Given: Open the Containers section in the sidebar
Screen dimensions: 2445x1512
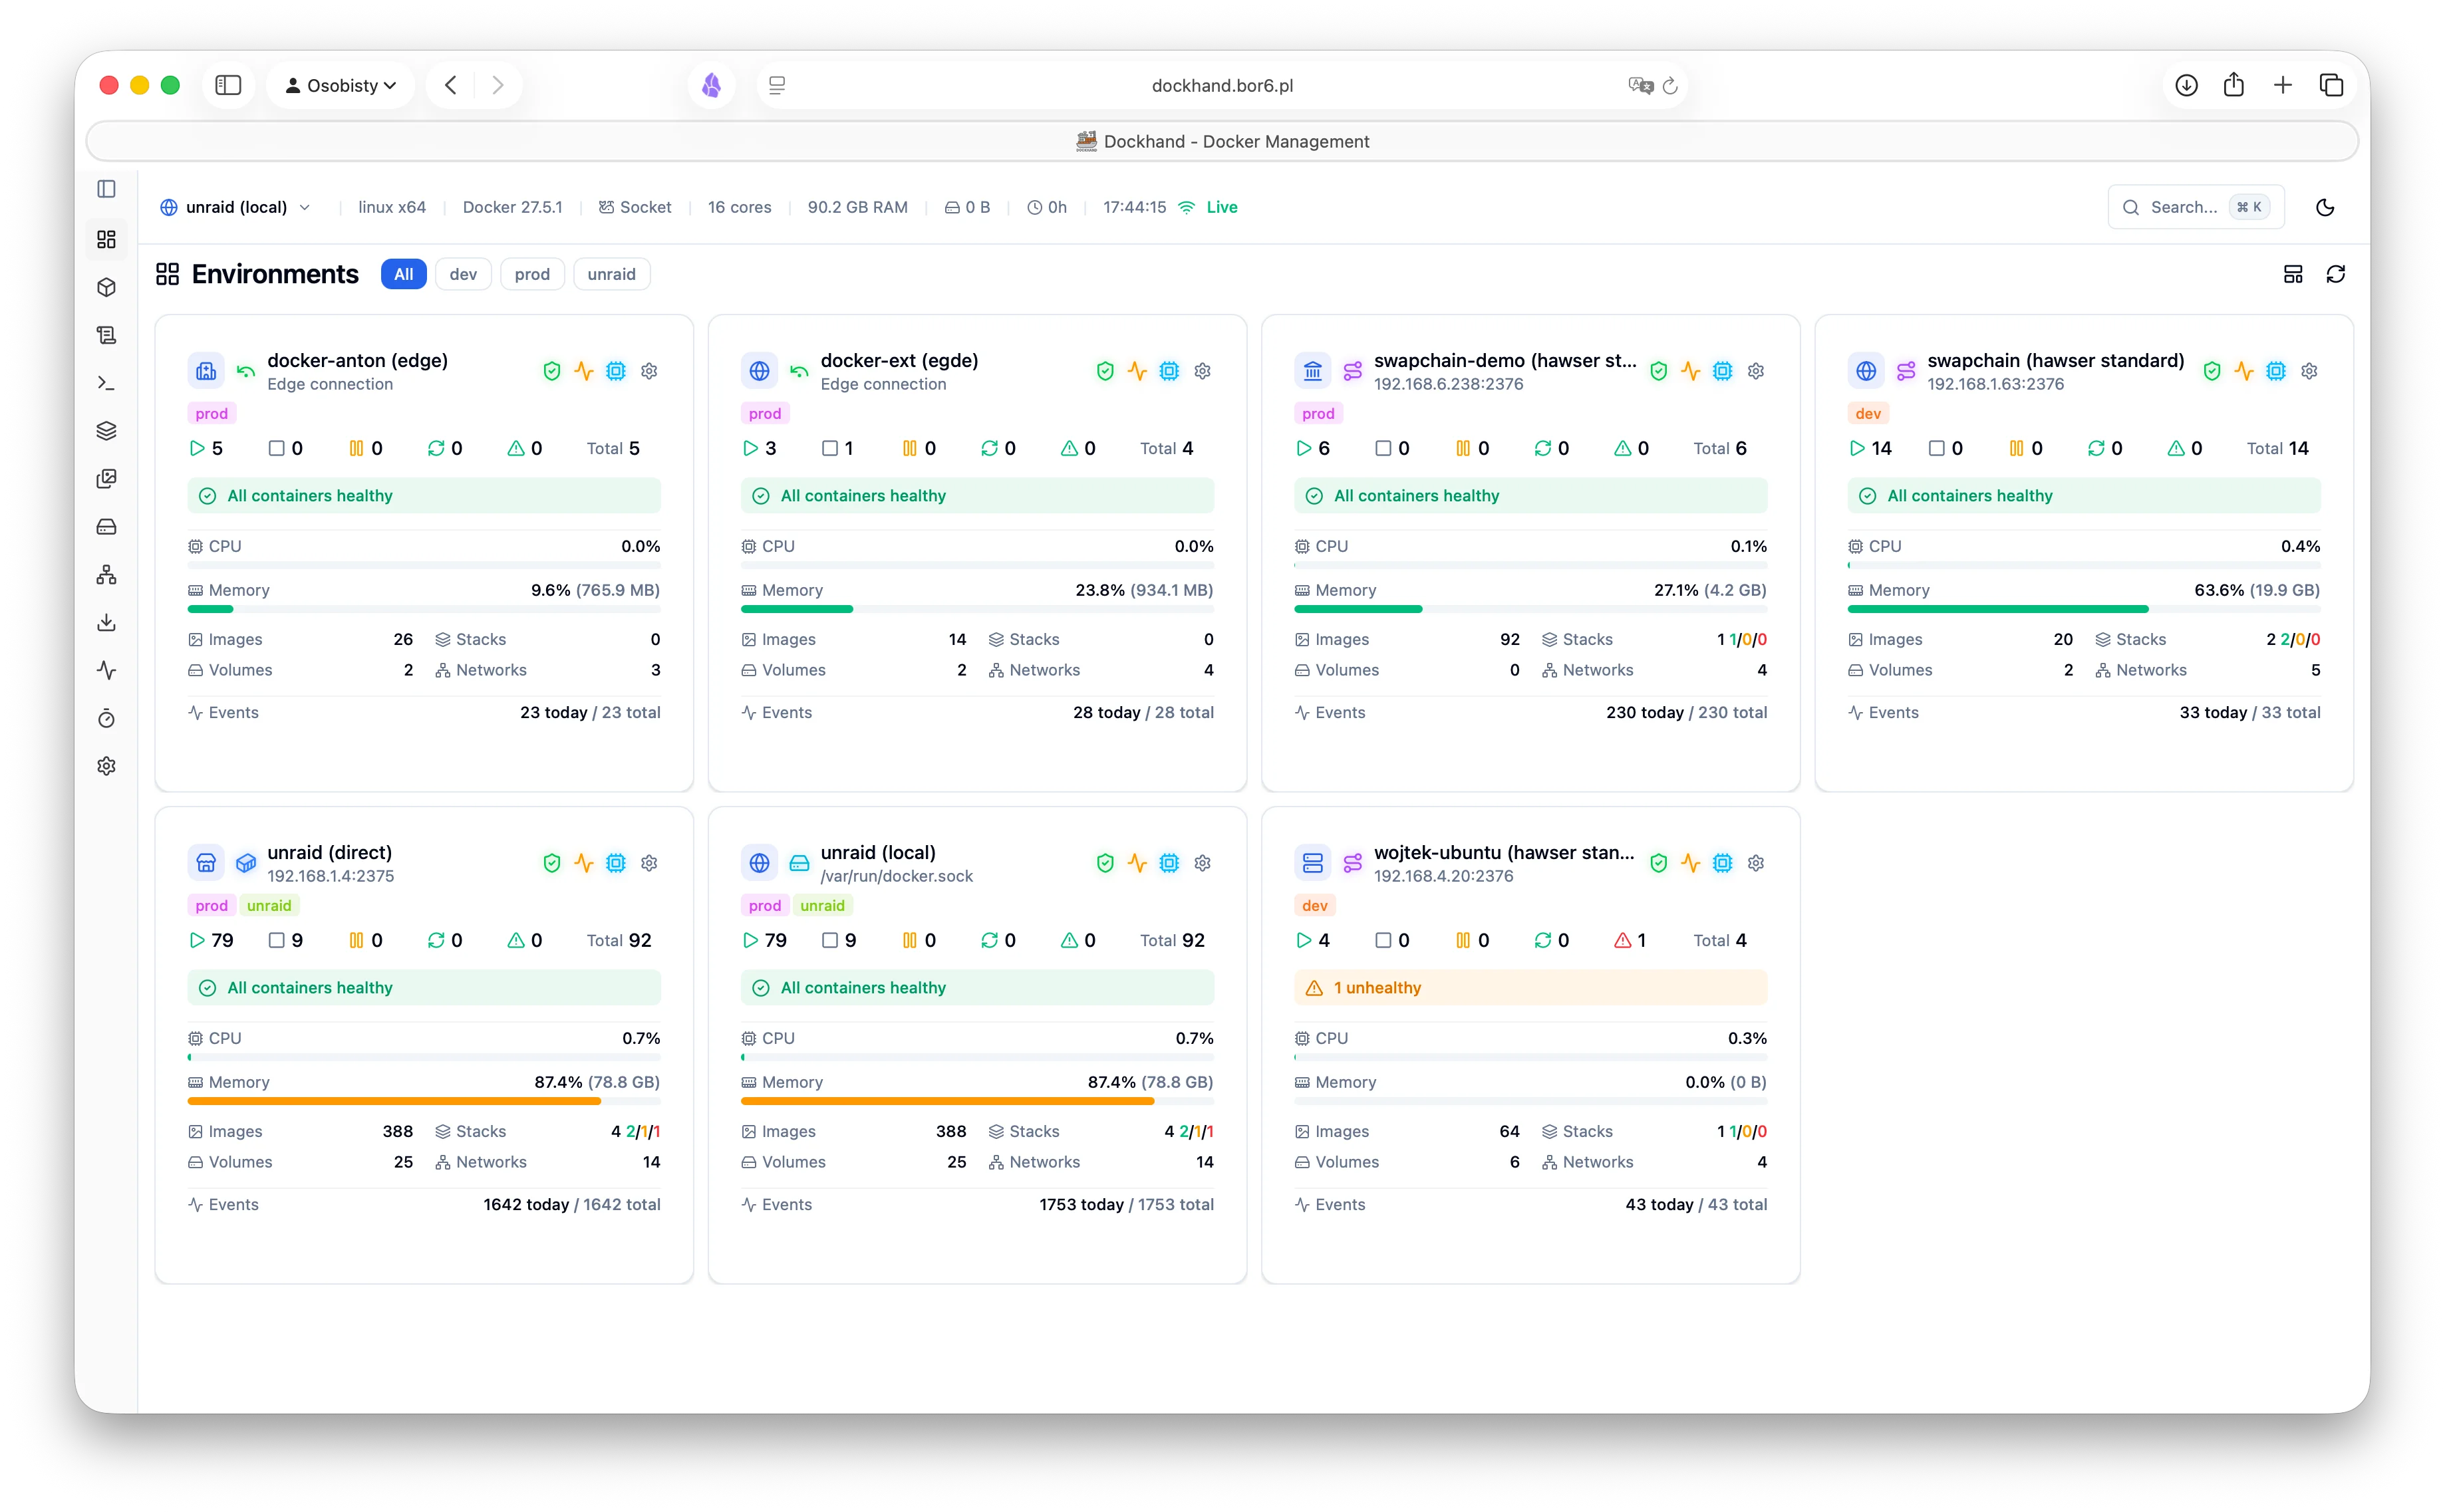Looking at the screenshot, I should point(107,287).
